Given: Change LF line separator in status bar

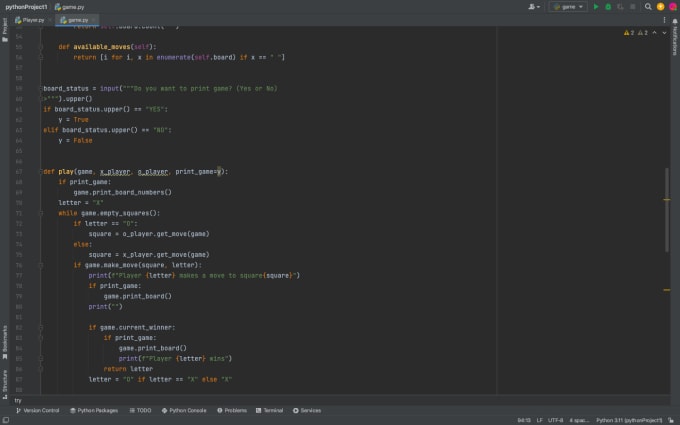Looking at the screenshot, I should point(539,420).
